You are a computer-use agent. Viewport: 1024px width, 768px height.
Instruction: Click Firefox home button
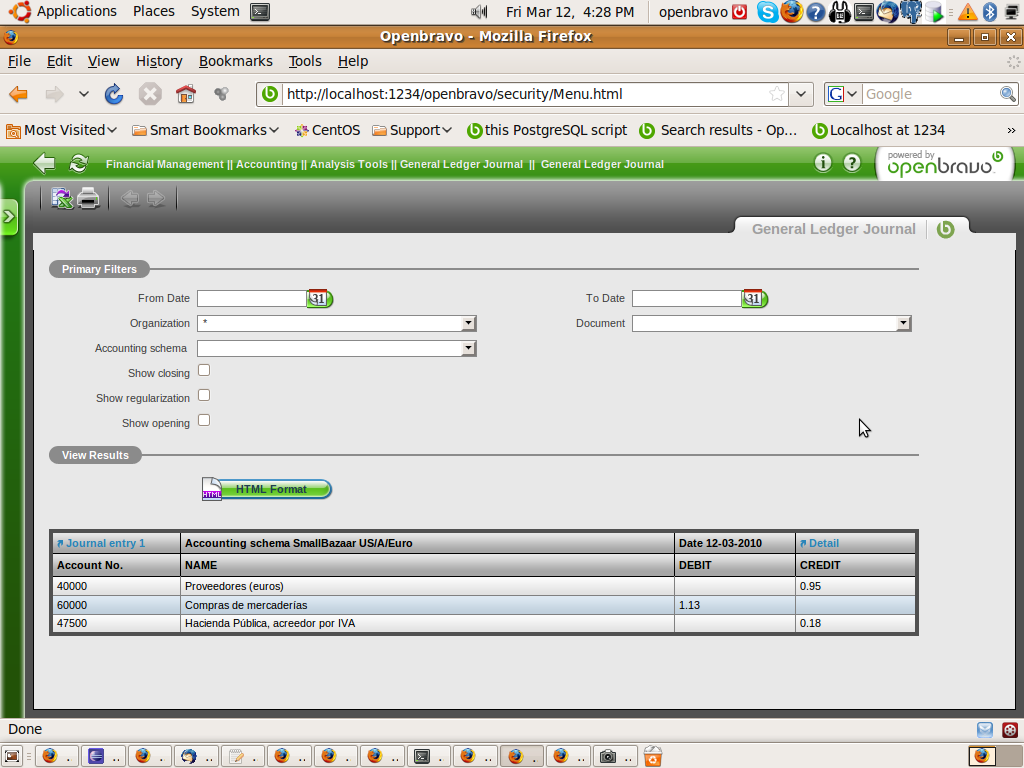coord(185,94)
